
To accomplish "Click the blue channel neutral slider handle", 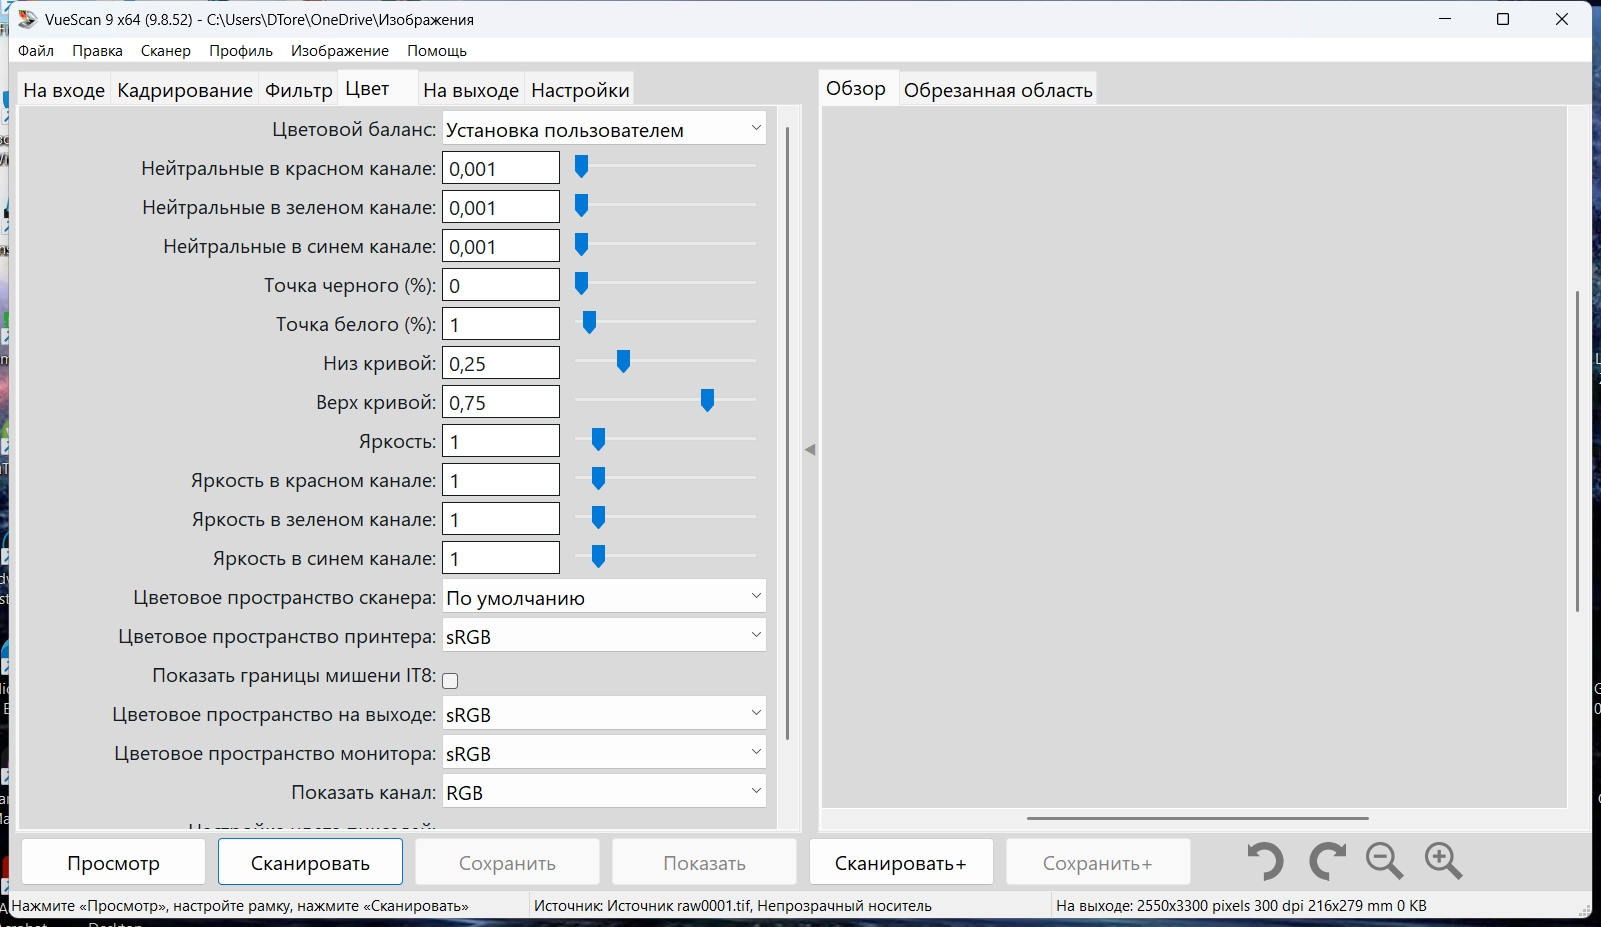I will click(x=581, y=245).
